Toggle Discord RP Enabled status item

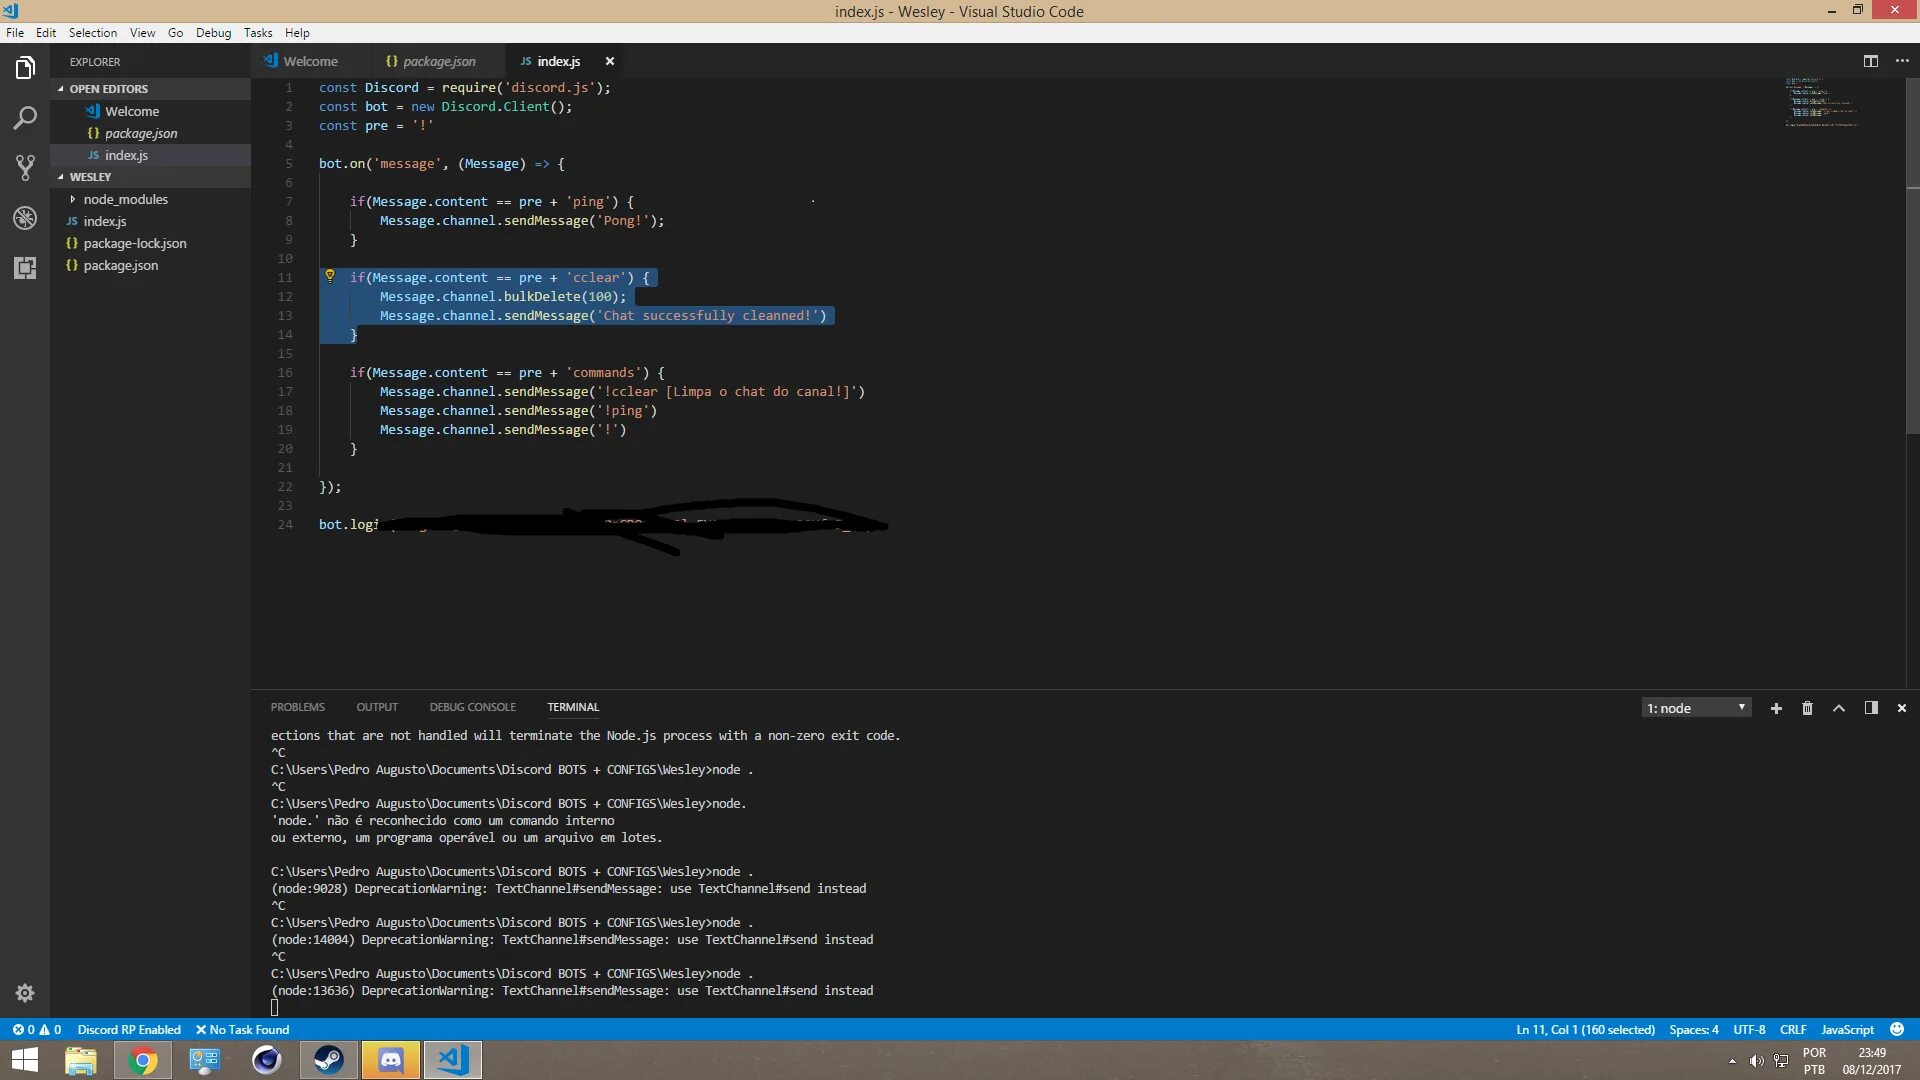pyautogui.click(x=129, y=1029)
